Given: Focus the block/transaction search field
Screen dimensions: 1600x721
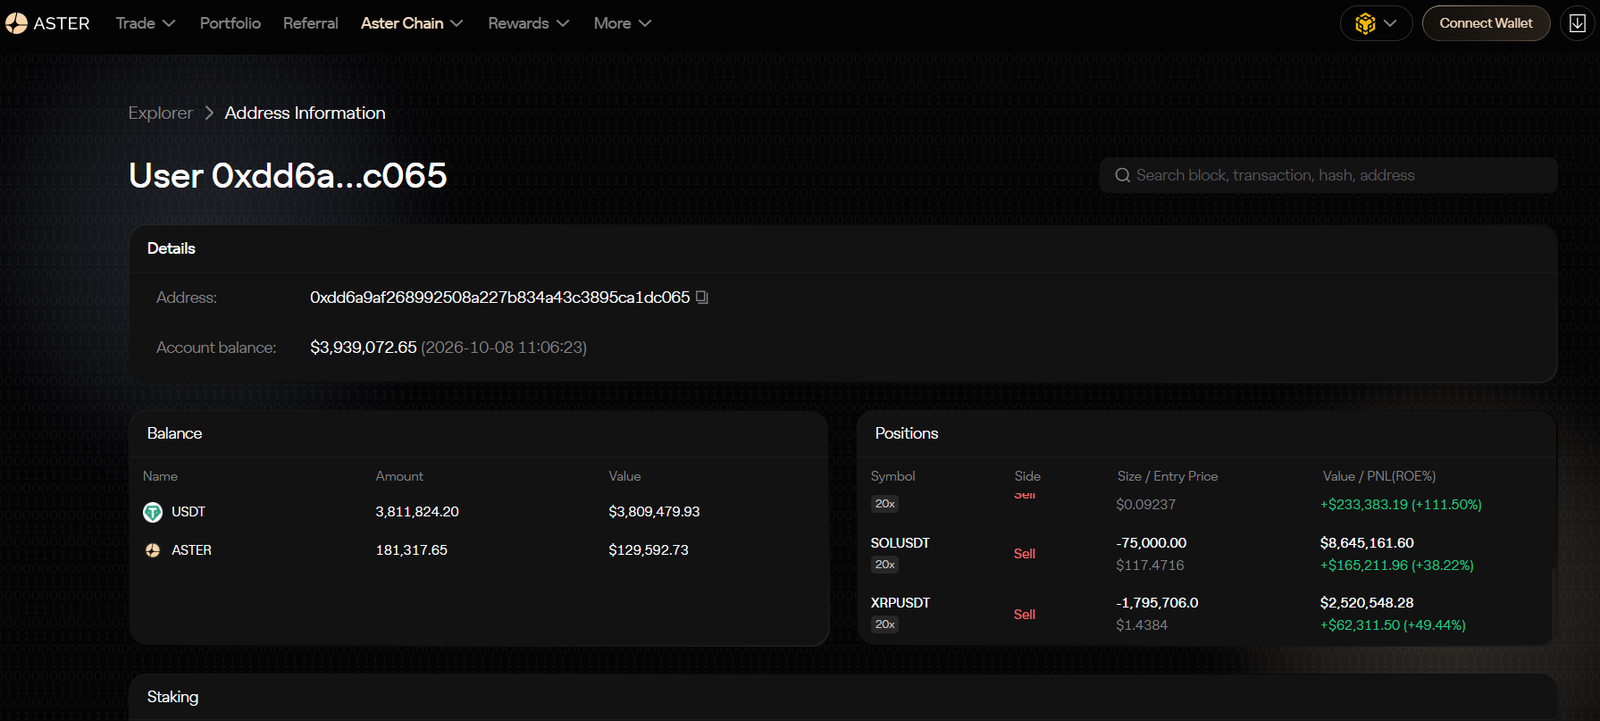Looking at the screenshot, I should 1329,175.
